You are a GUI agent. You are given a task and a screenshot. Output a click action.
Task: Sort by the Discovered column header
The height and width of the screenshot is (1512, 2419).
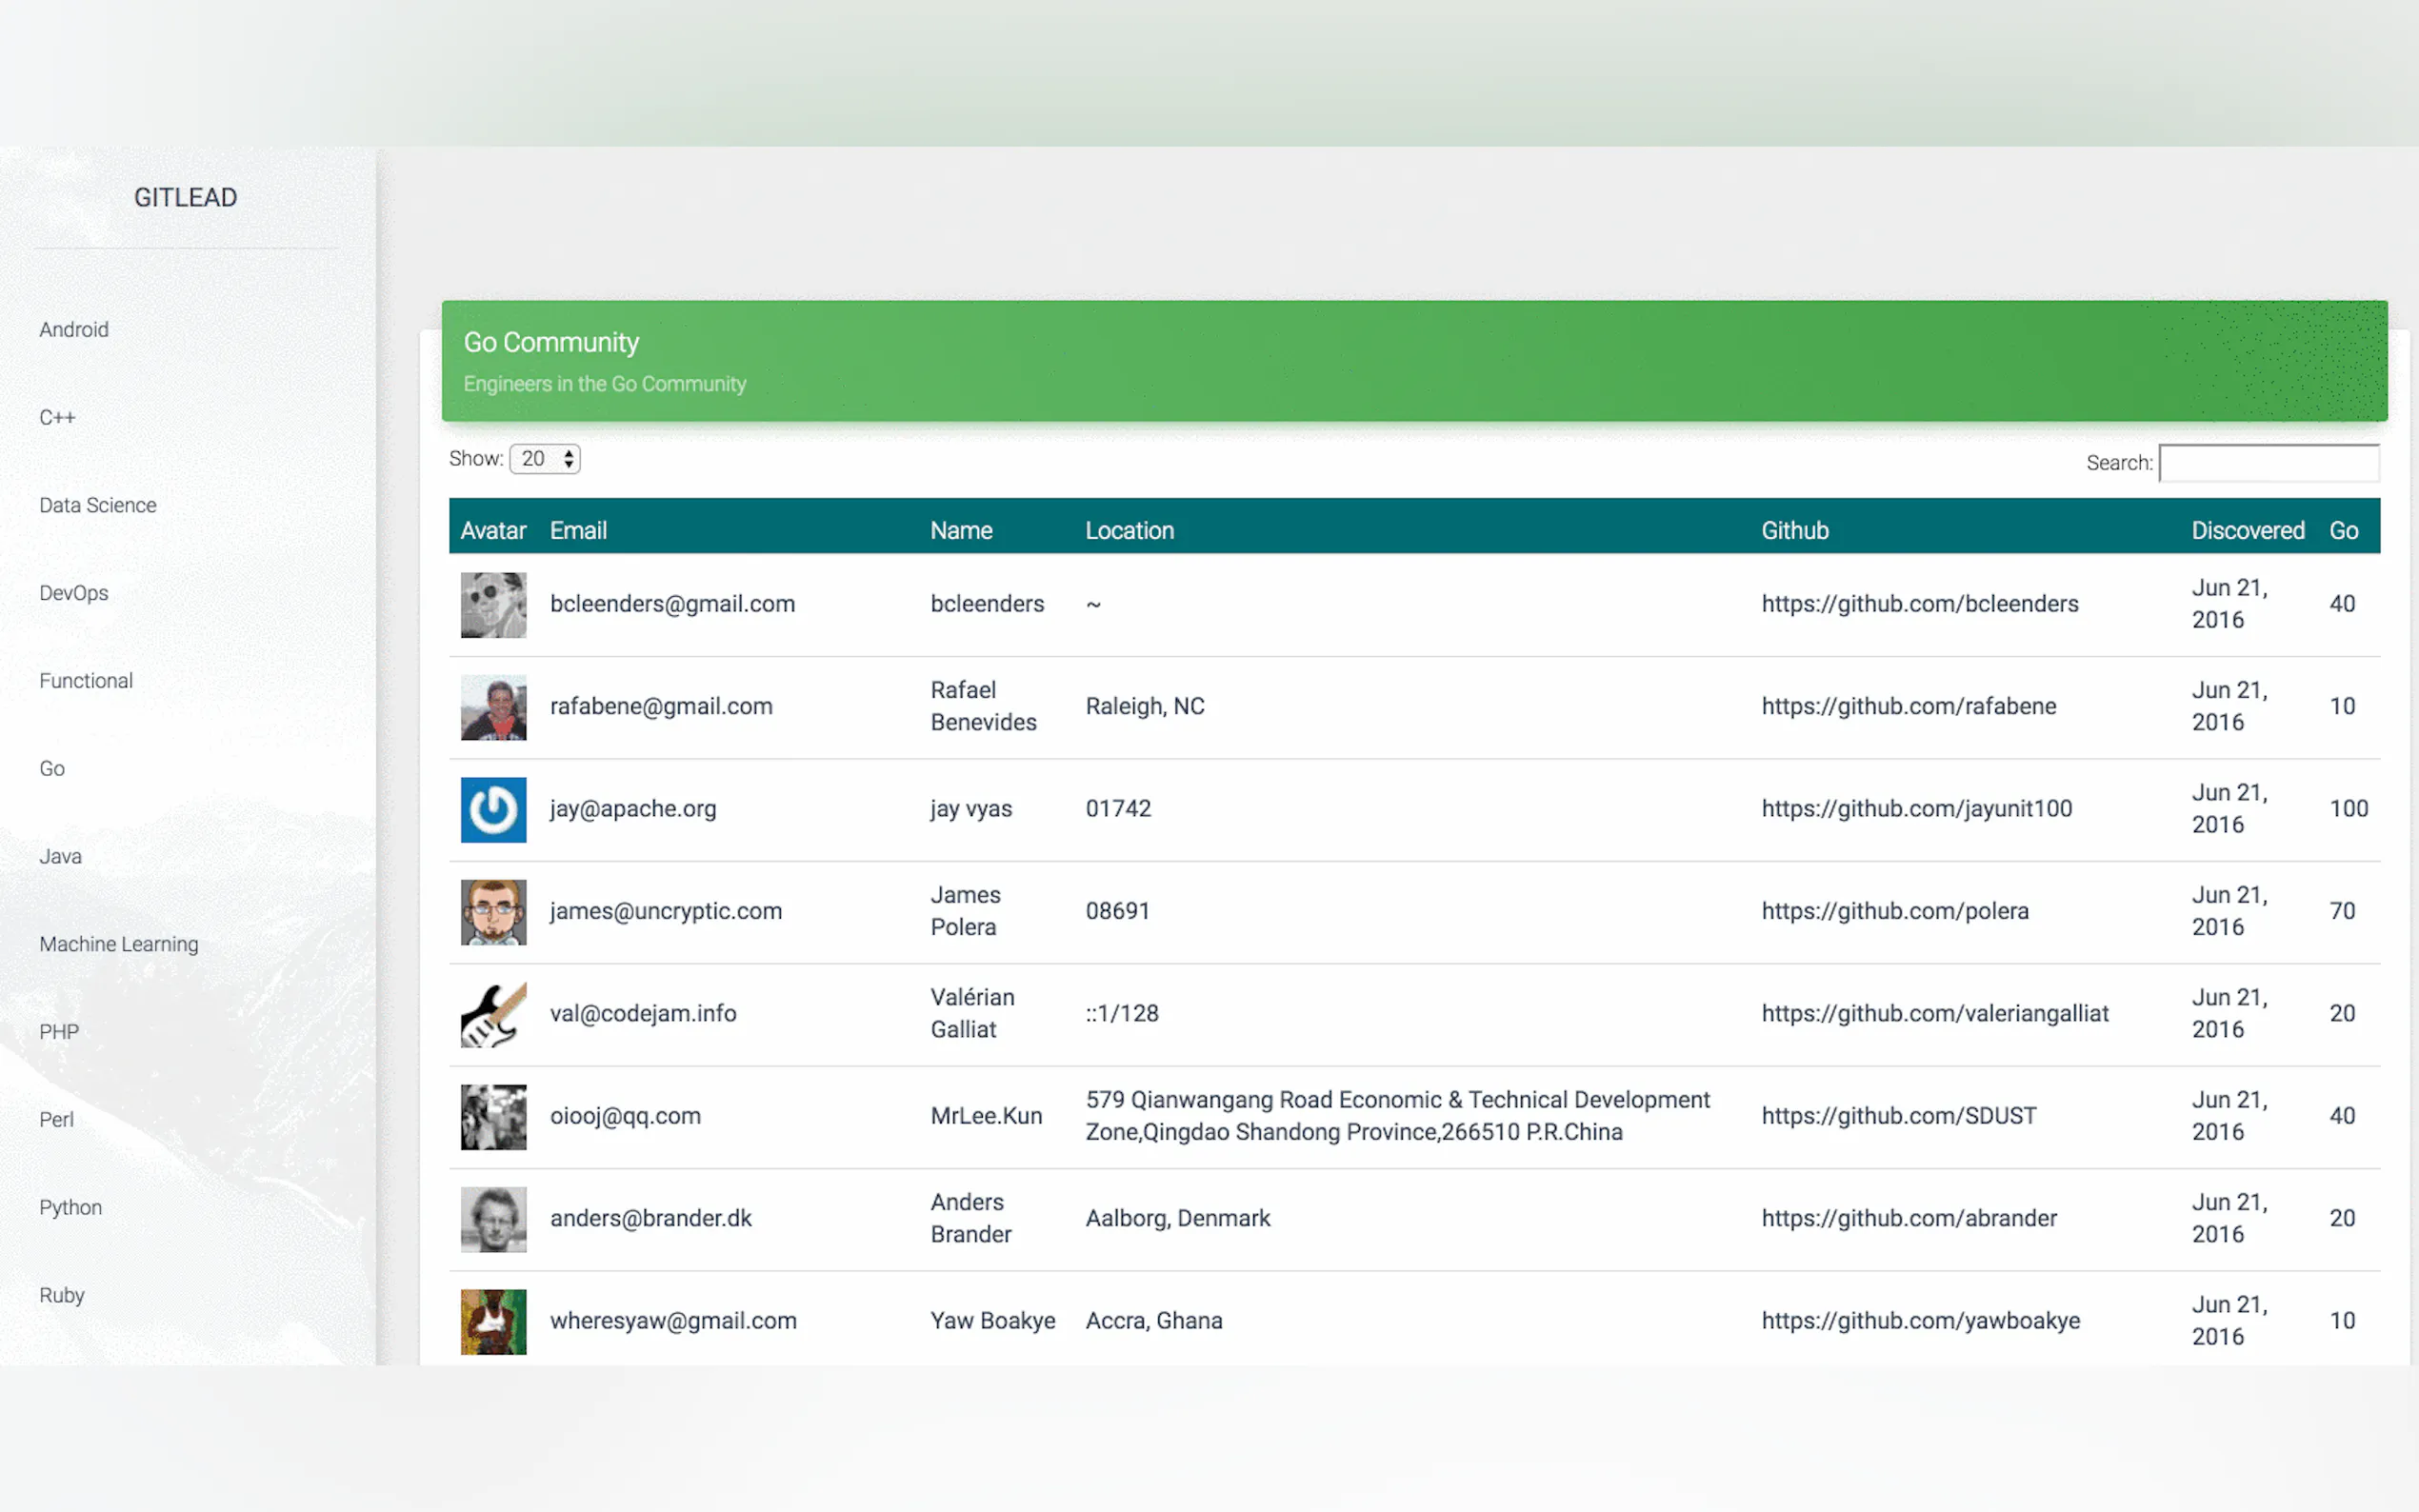(x=2247, y=531)
